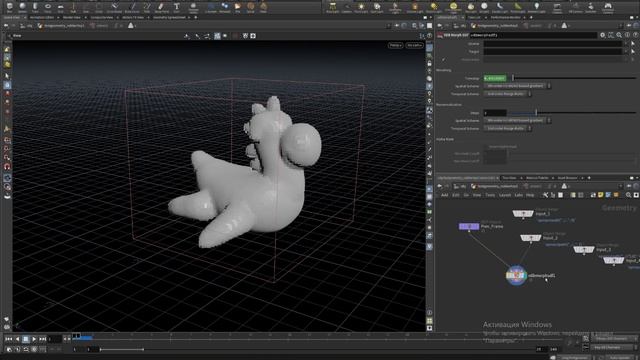Select the Sphere shelf tool

click(22, 7)
